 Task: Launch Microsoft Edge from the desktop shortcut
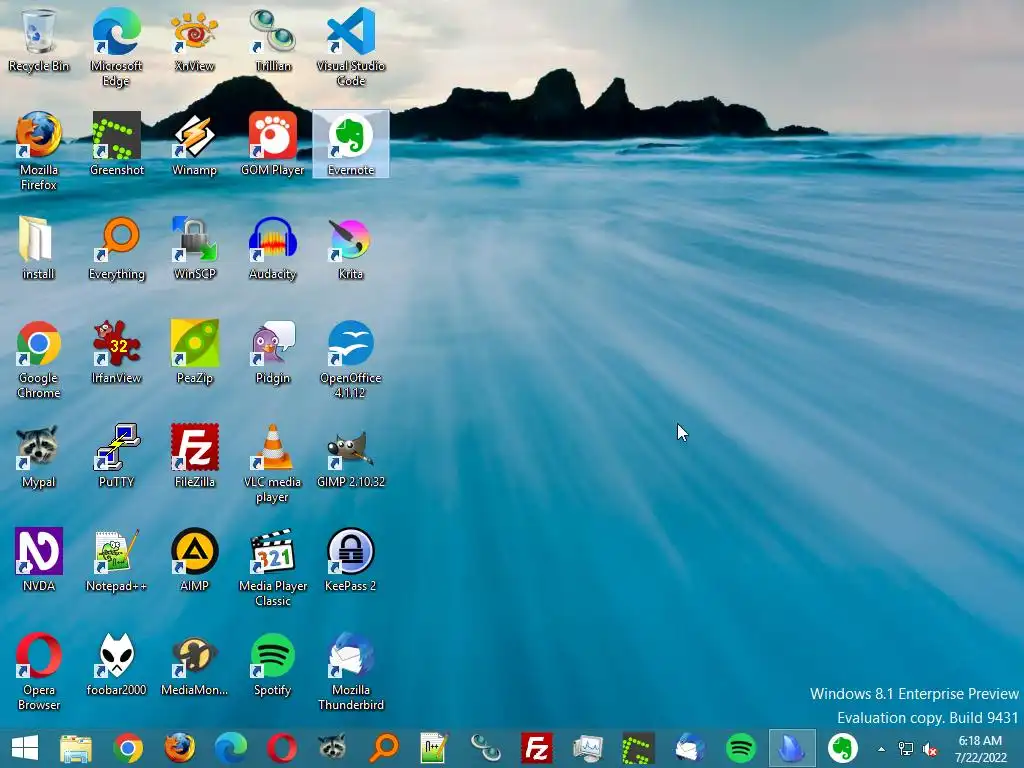pos(116,48)
